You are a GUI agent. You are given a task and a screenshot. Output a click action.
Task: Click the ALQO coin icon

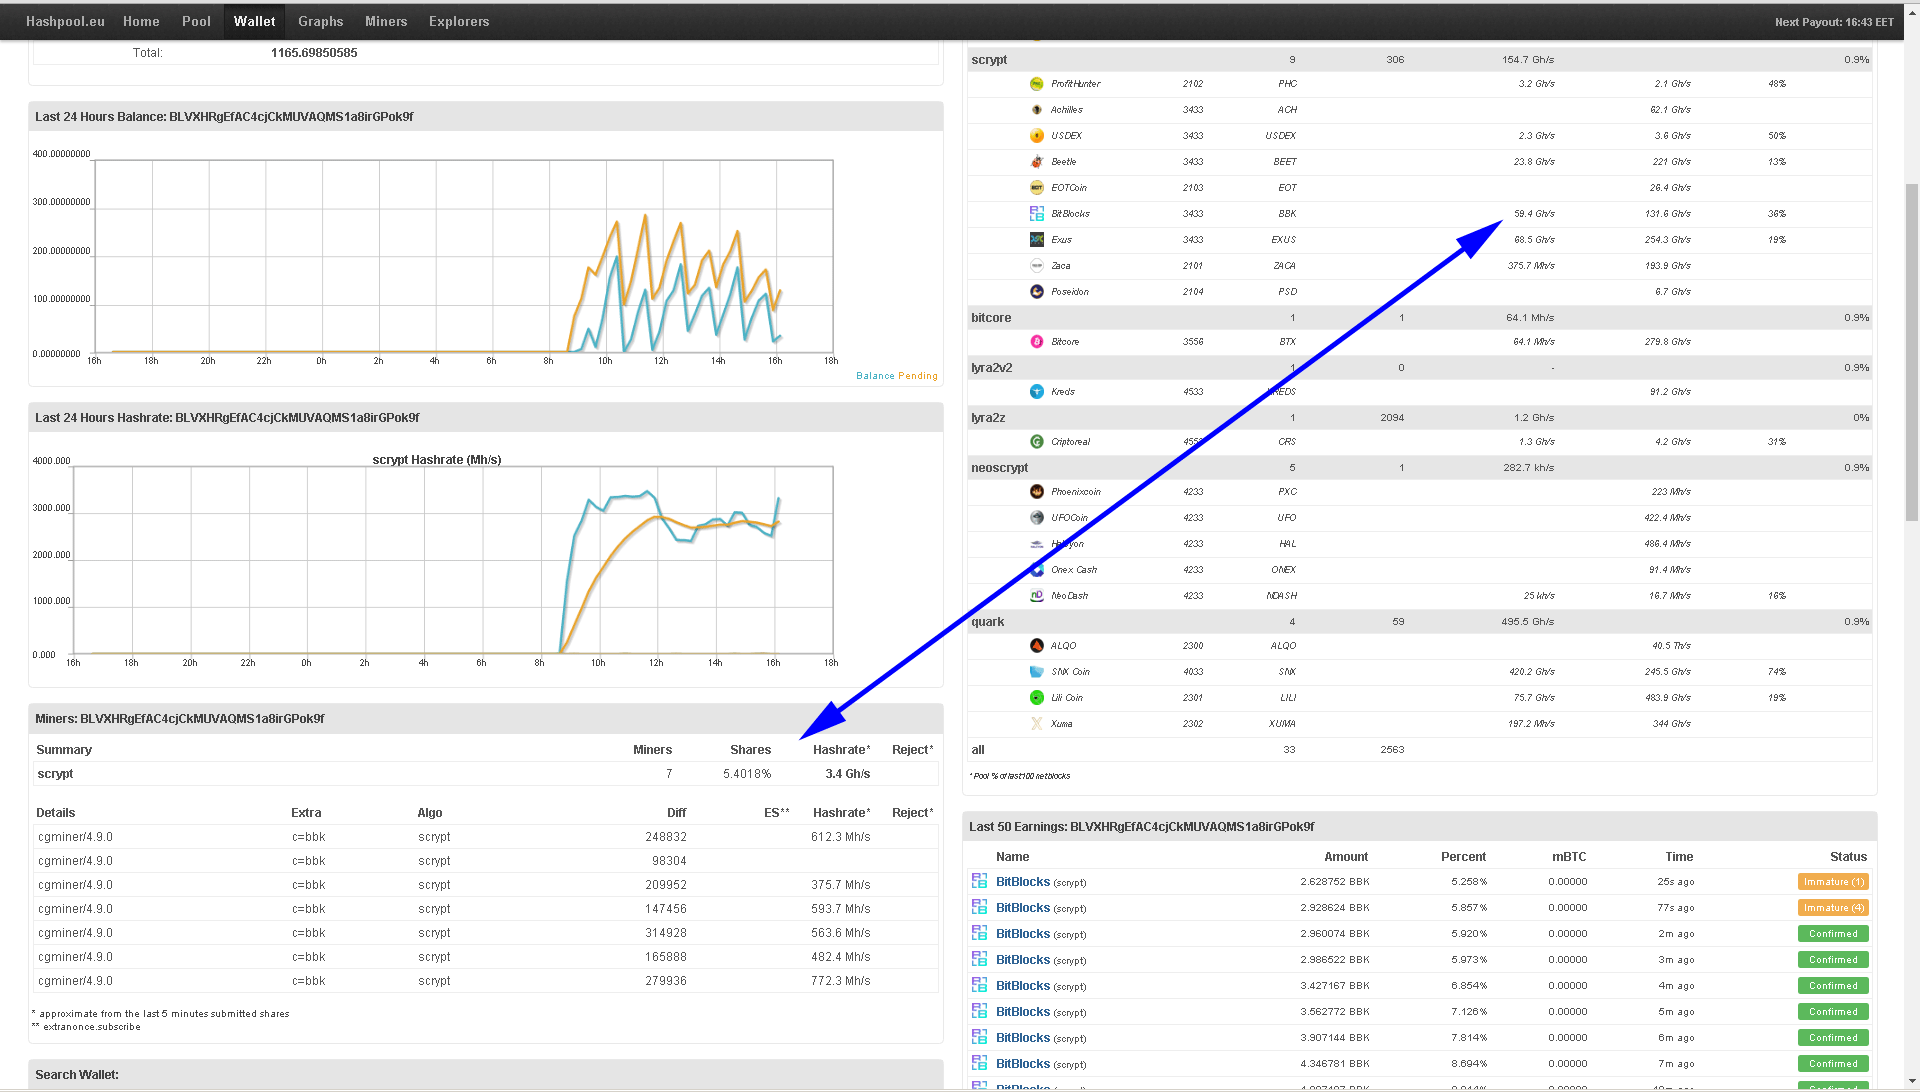1037,646
